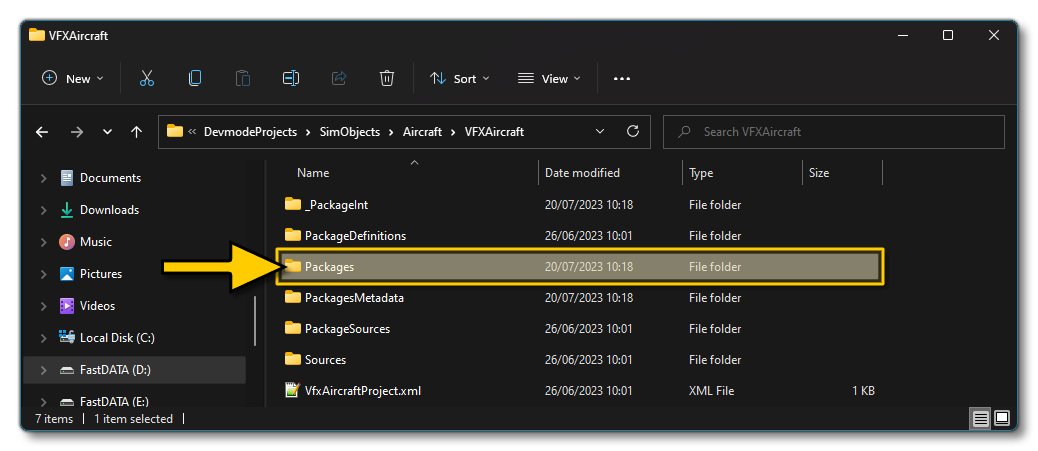Open the Sort dropdown menu
Screen dimensions: 1038x451
coord(459,78)
